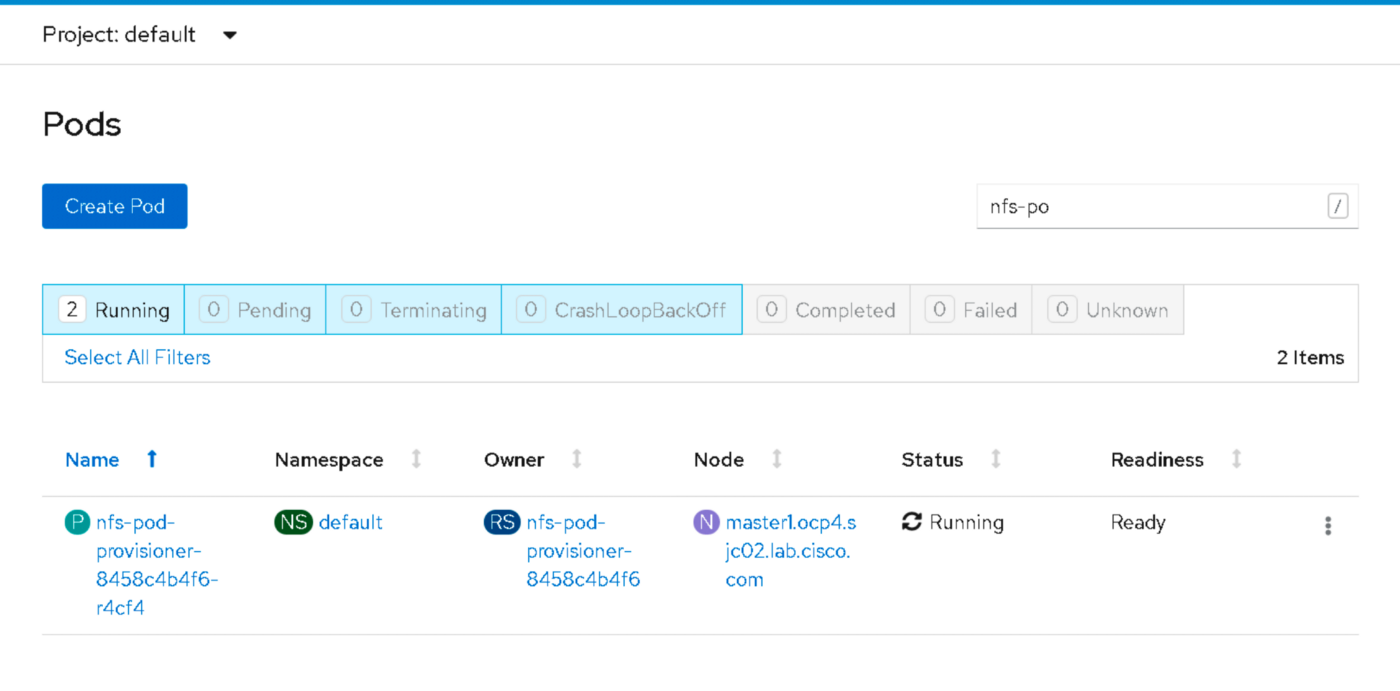
Task: Click the kebab menu for nfs-pod-provisioner row
Action: click(x=1327, y=526)
